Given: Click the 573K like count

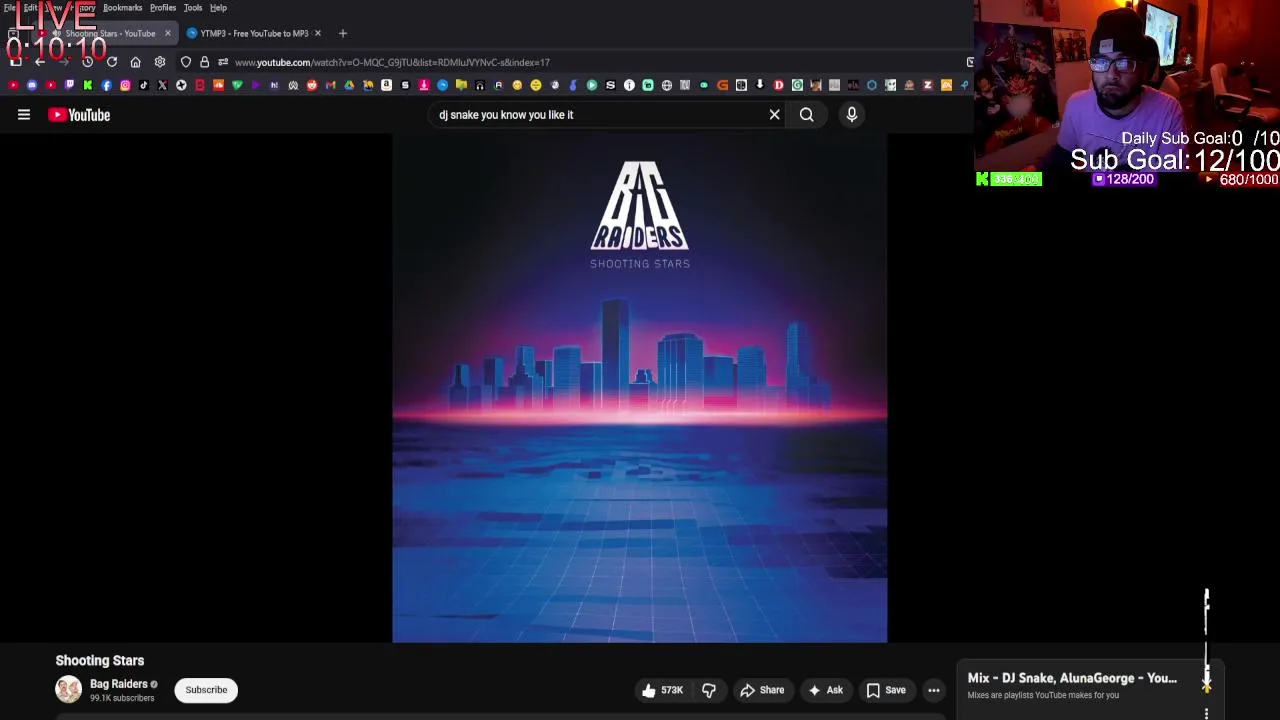Looking at the screenshot, I should coord(672,690).
